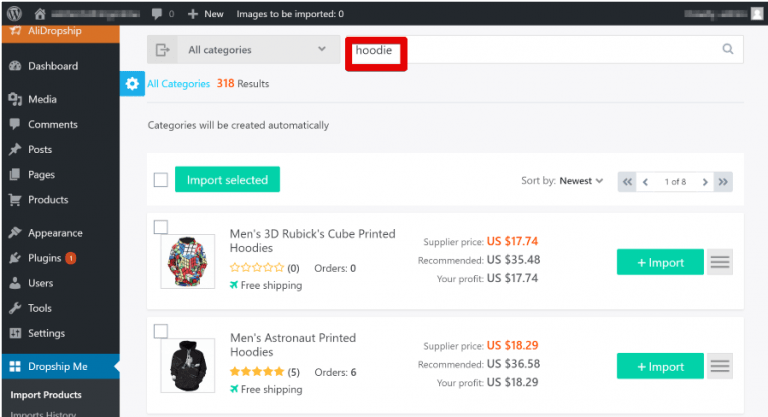Click the search magnifier icon

[x=728, y=49]
